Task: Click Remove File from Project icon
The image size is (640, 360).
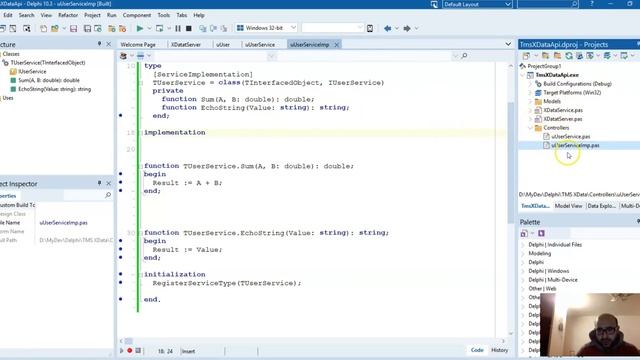Action: tap(122, 29)
